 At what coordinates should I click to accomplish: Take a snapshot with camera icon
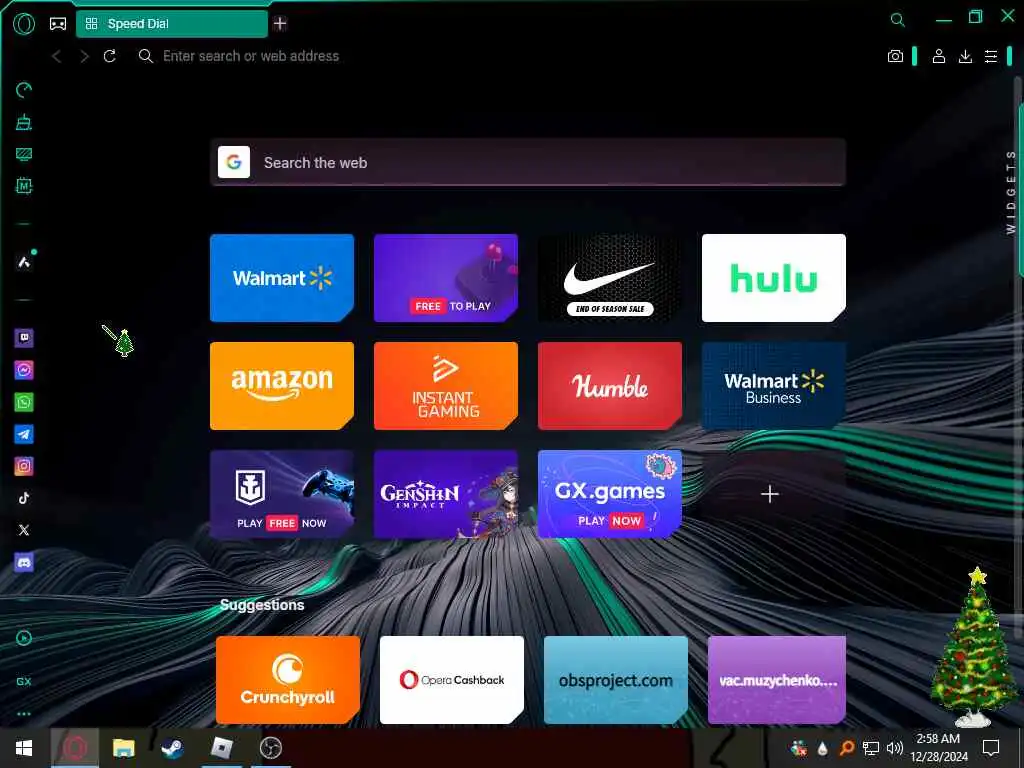[x=895, y=56]
